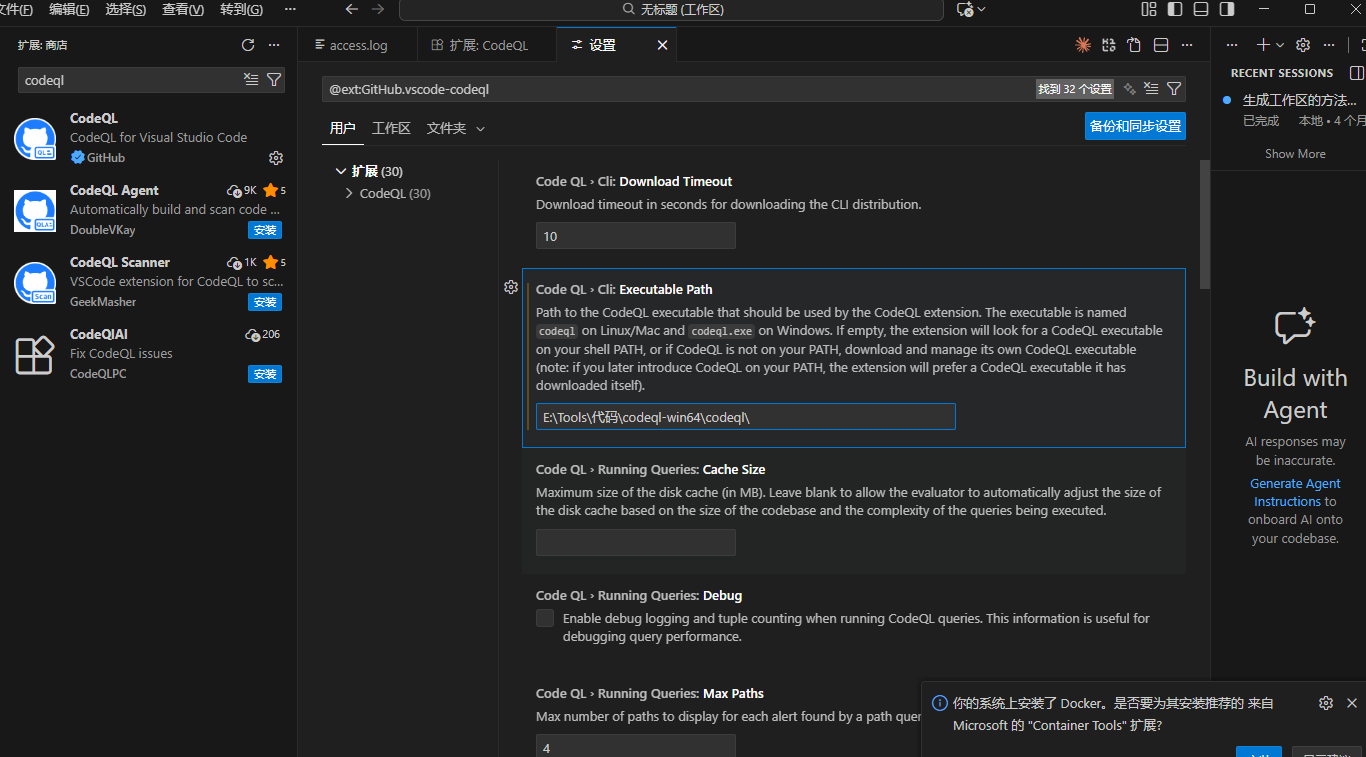Click the settings editor vertical scrollbar

click(1204, 225)
